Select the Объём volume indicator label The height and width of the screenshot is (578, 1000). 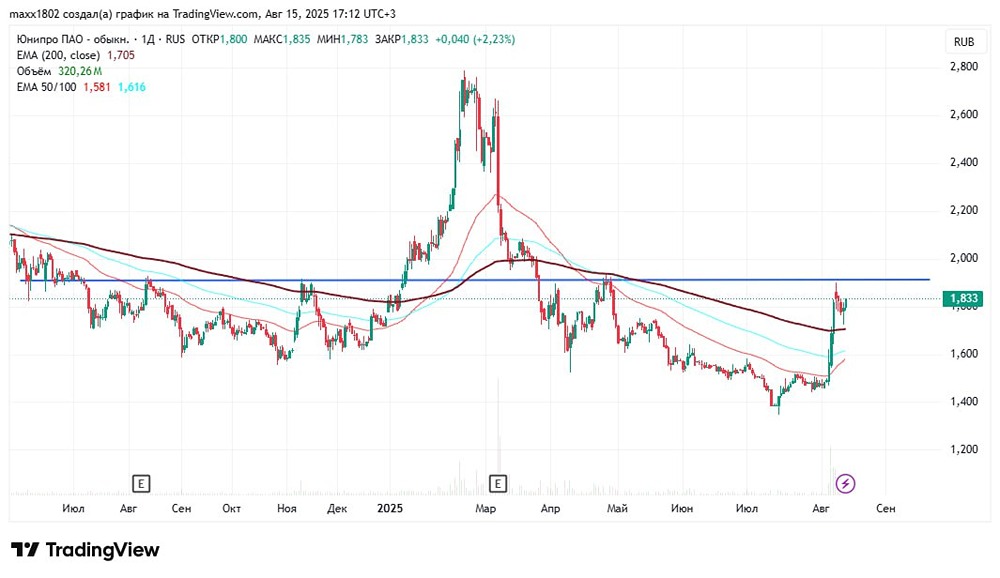tap(34, 71)
